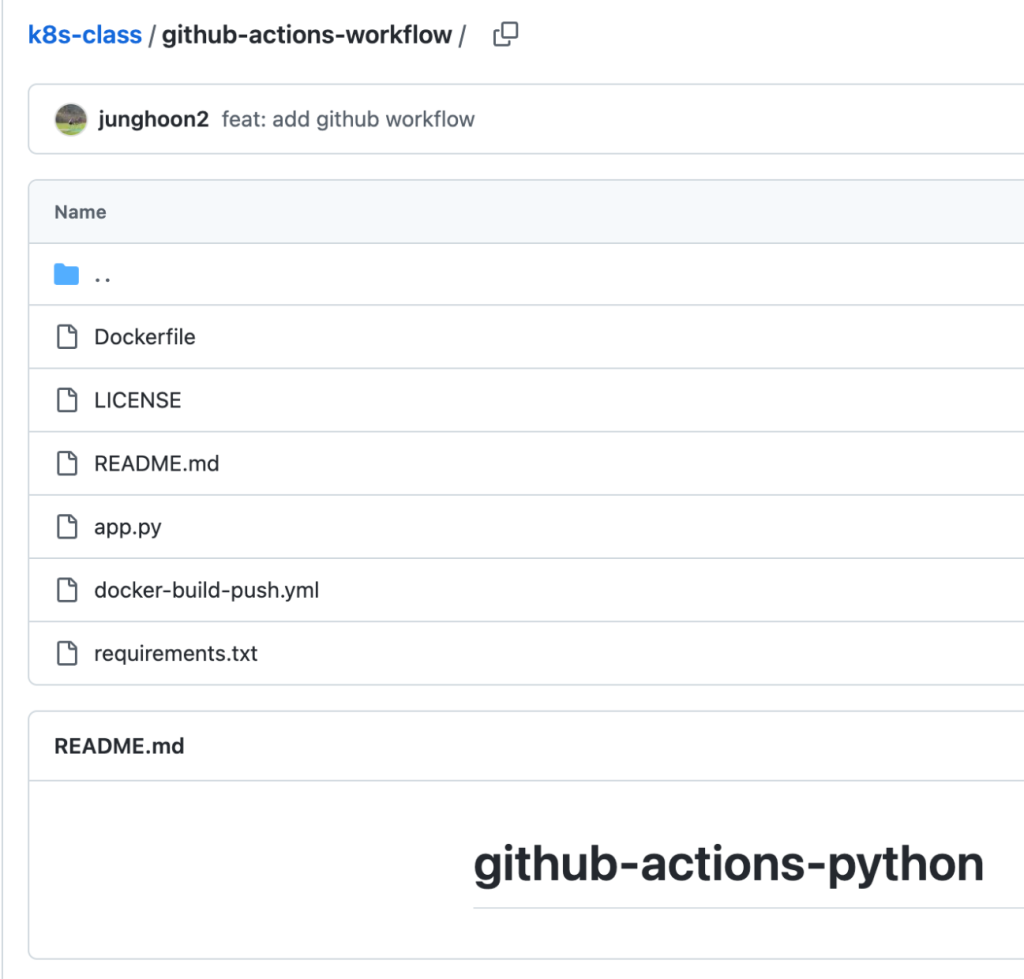Open commit 'feat: add github workflow'

(x=348, y=120)
